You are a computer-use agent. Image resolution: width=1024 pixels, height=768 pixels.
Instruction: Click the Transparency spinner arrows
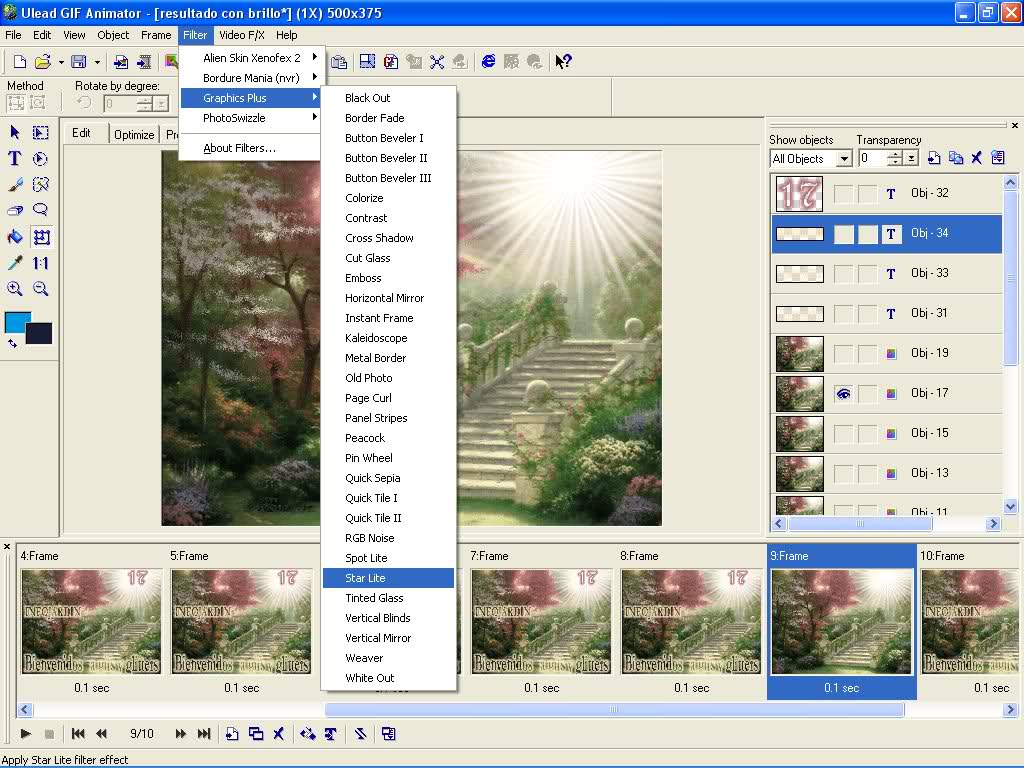pos(895,159)
